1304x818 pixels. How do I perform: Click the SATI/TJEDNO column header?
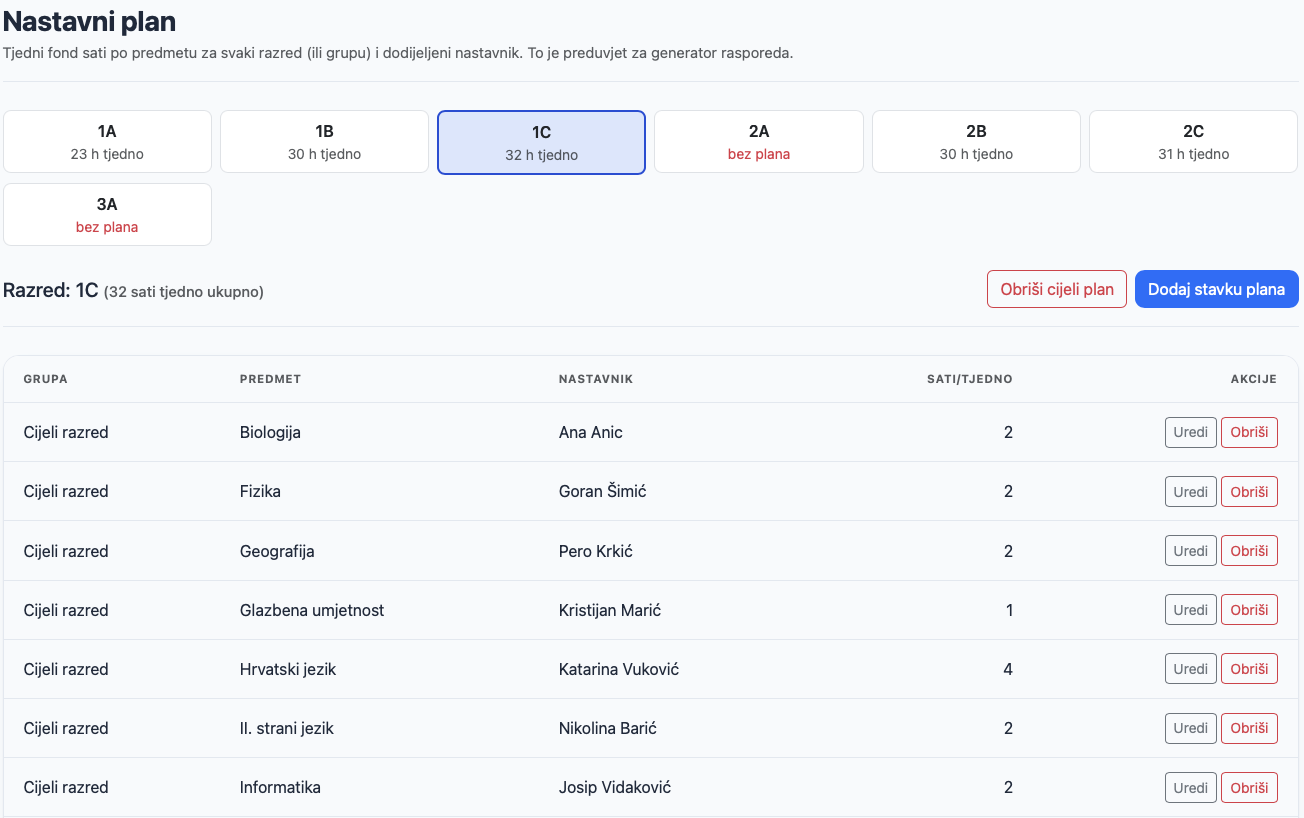pyautogui.click(x=969, y=379)
